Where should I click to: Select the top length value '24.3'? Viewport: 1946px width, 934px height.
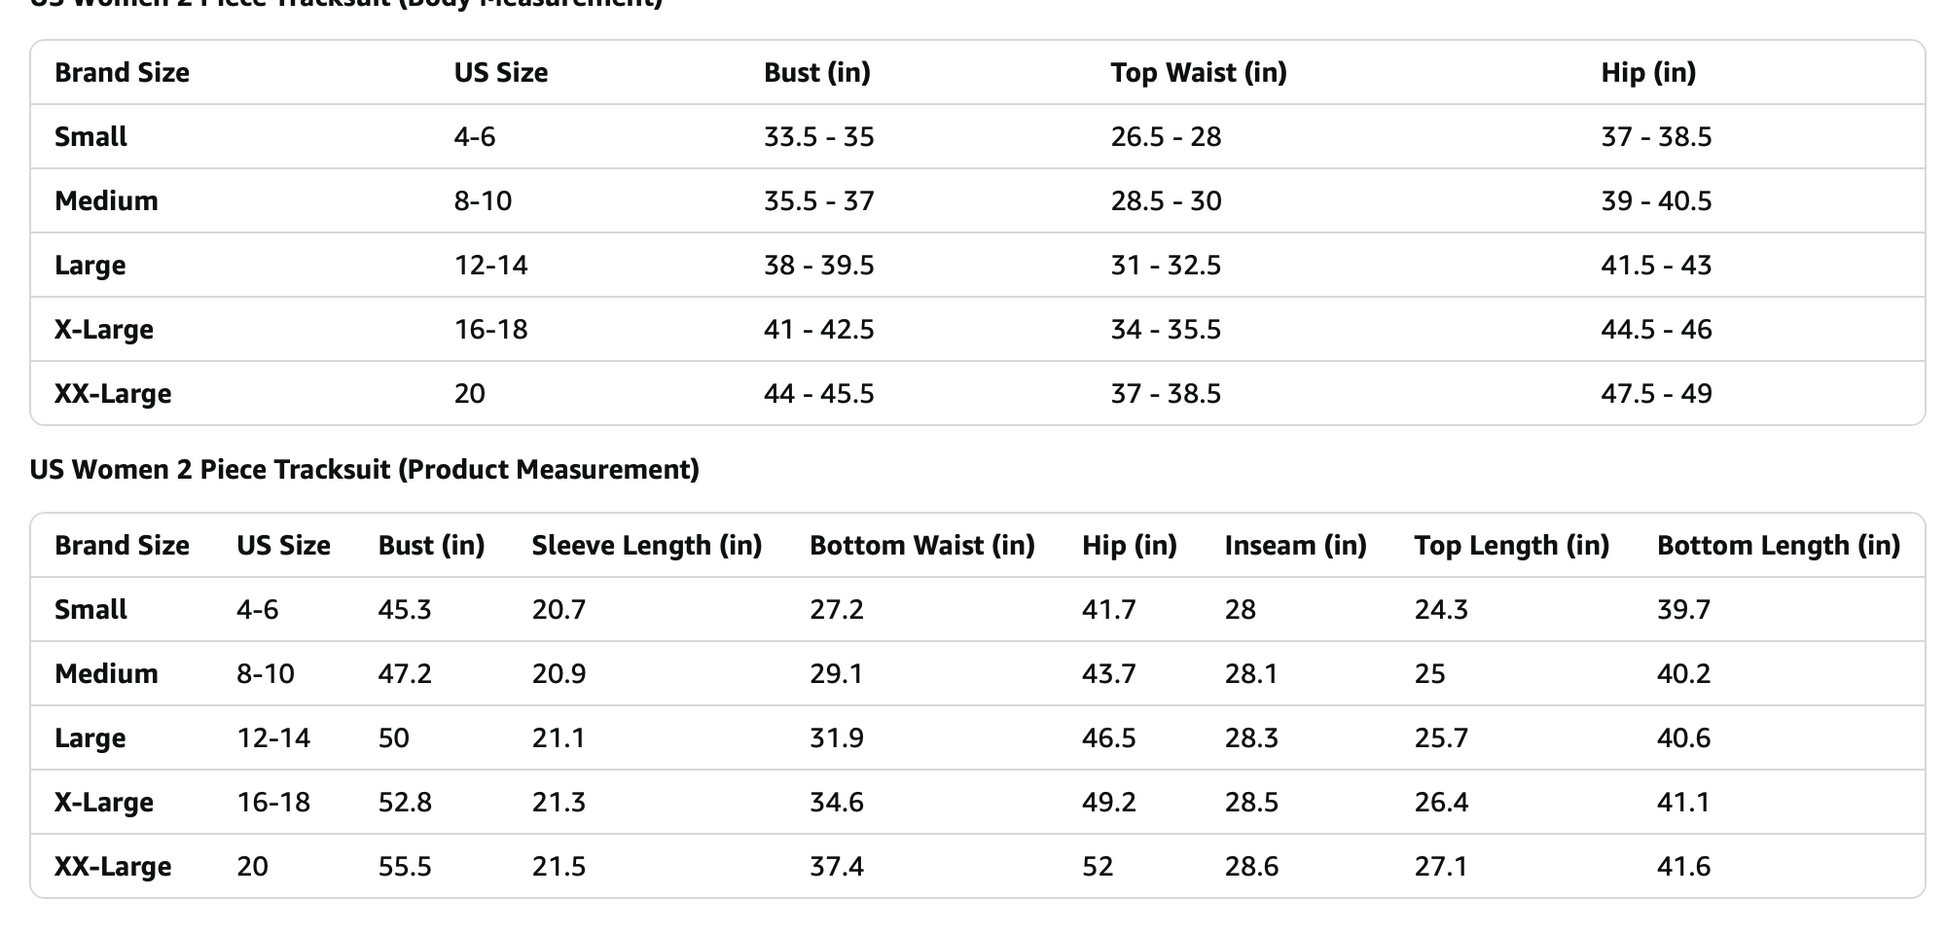[x=1440, y=610]
